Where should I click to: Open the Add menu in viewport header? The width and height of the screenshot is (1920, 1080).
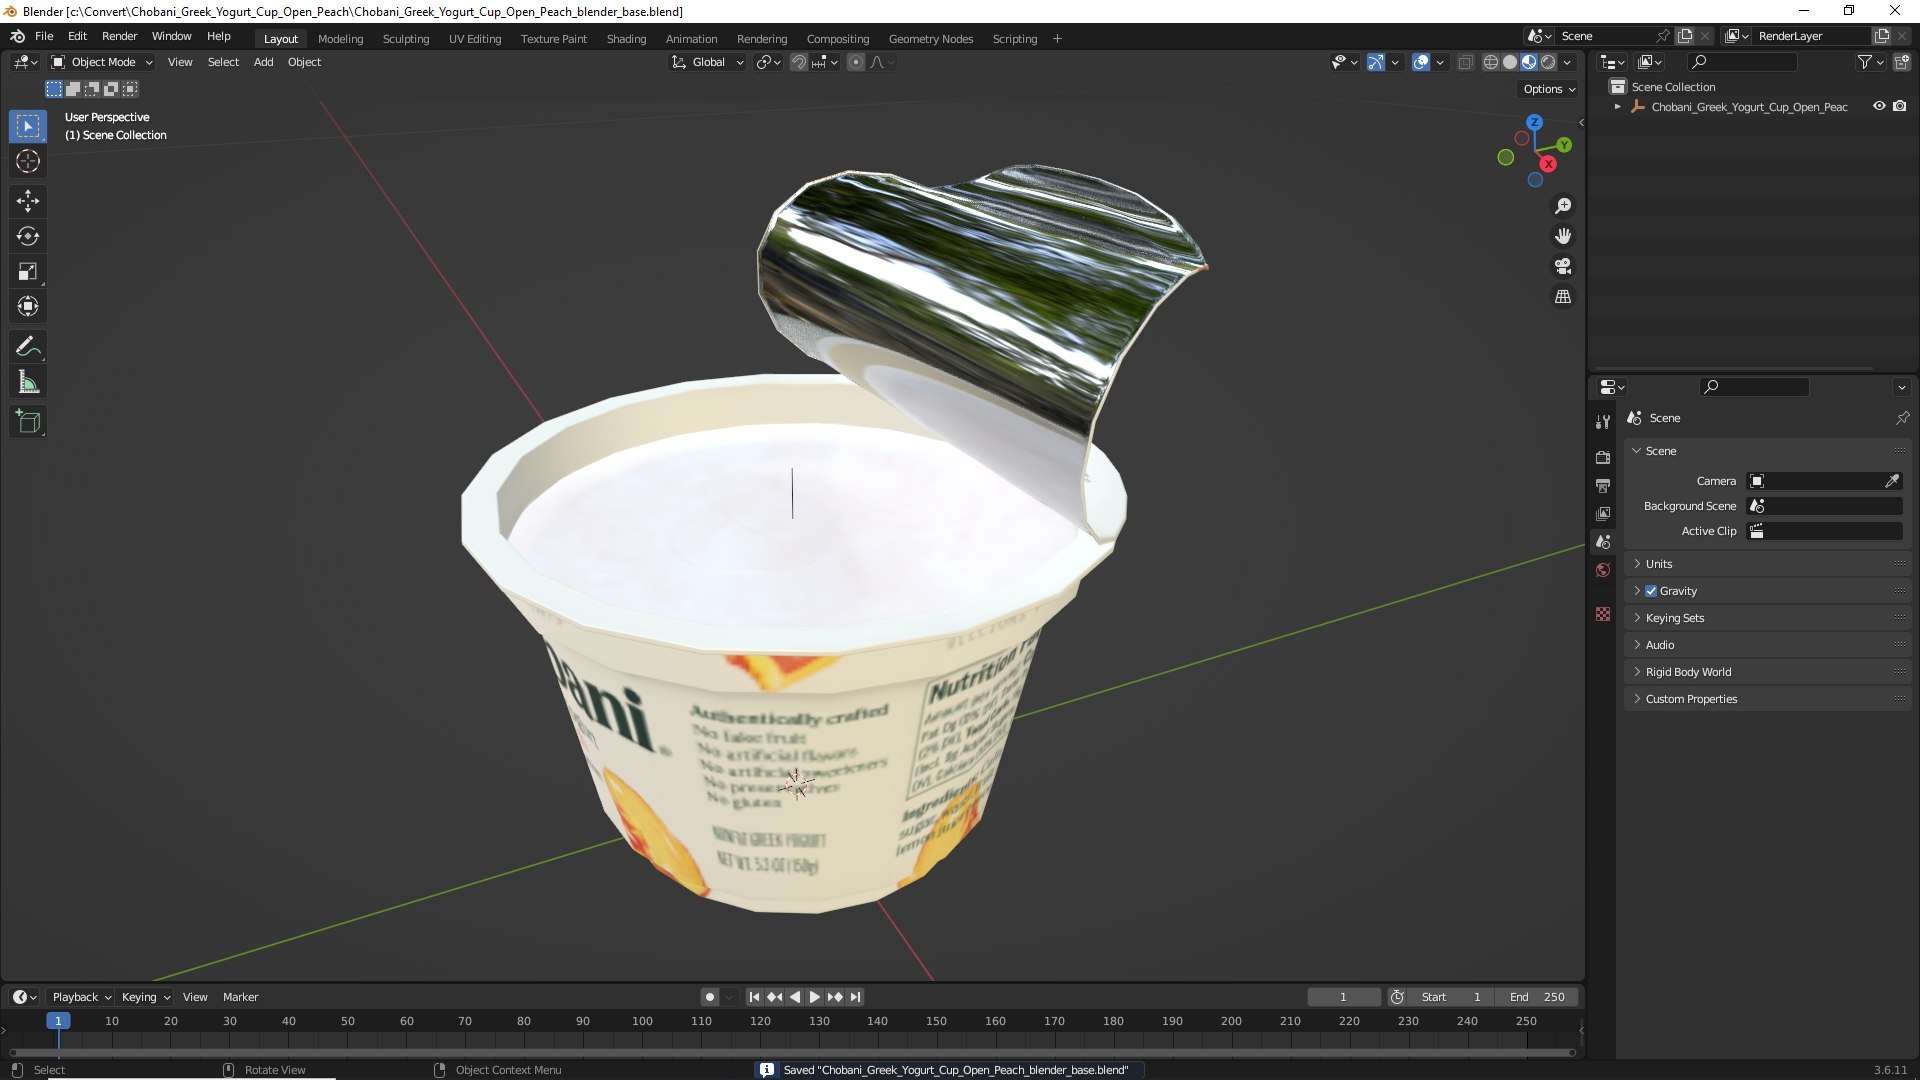[263, 62]
